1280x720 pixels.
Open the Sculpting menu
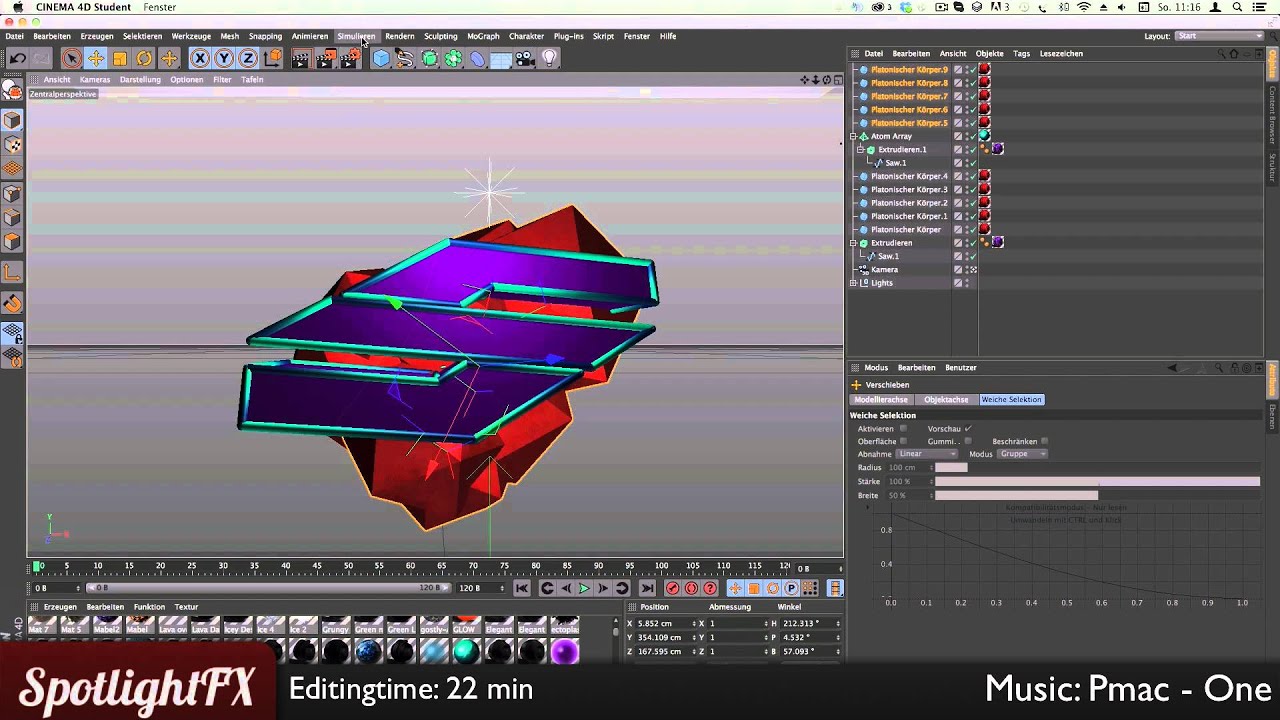coord(440,36)
